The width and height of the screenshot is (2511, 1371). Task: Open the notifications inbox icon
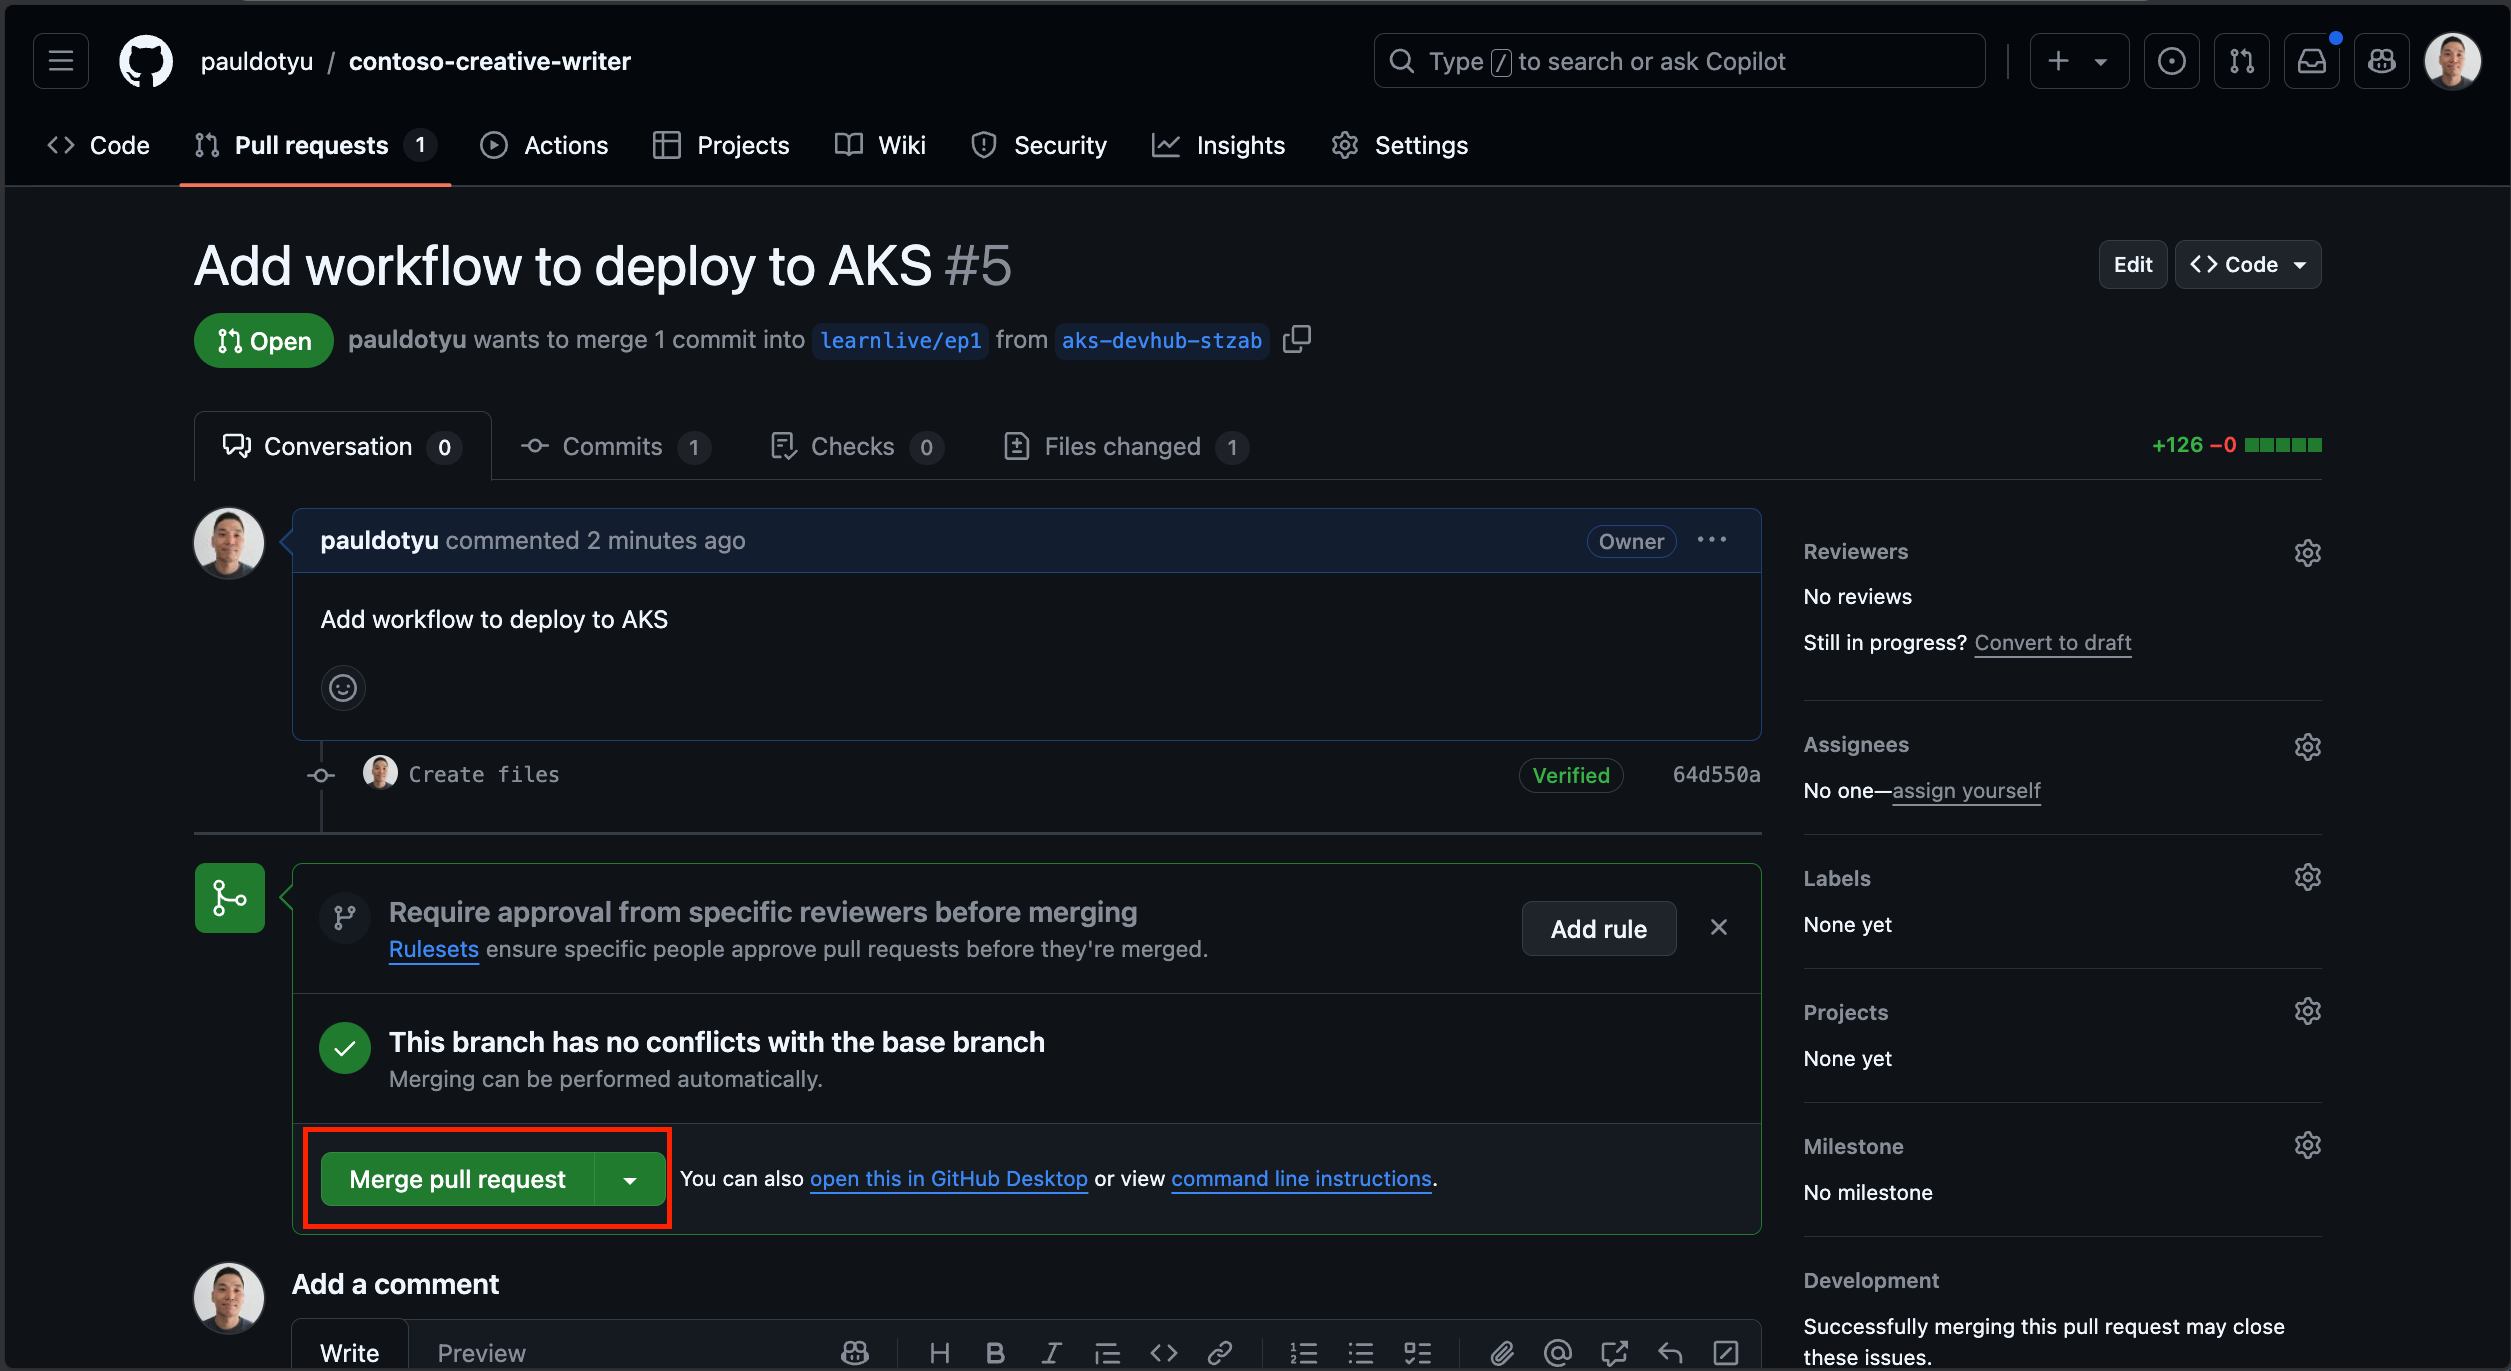(x=2311, y=61)
